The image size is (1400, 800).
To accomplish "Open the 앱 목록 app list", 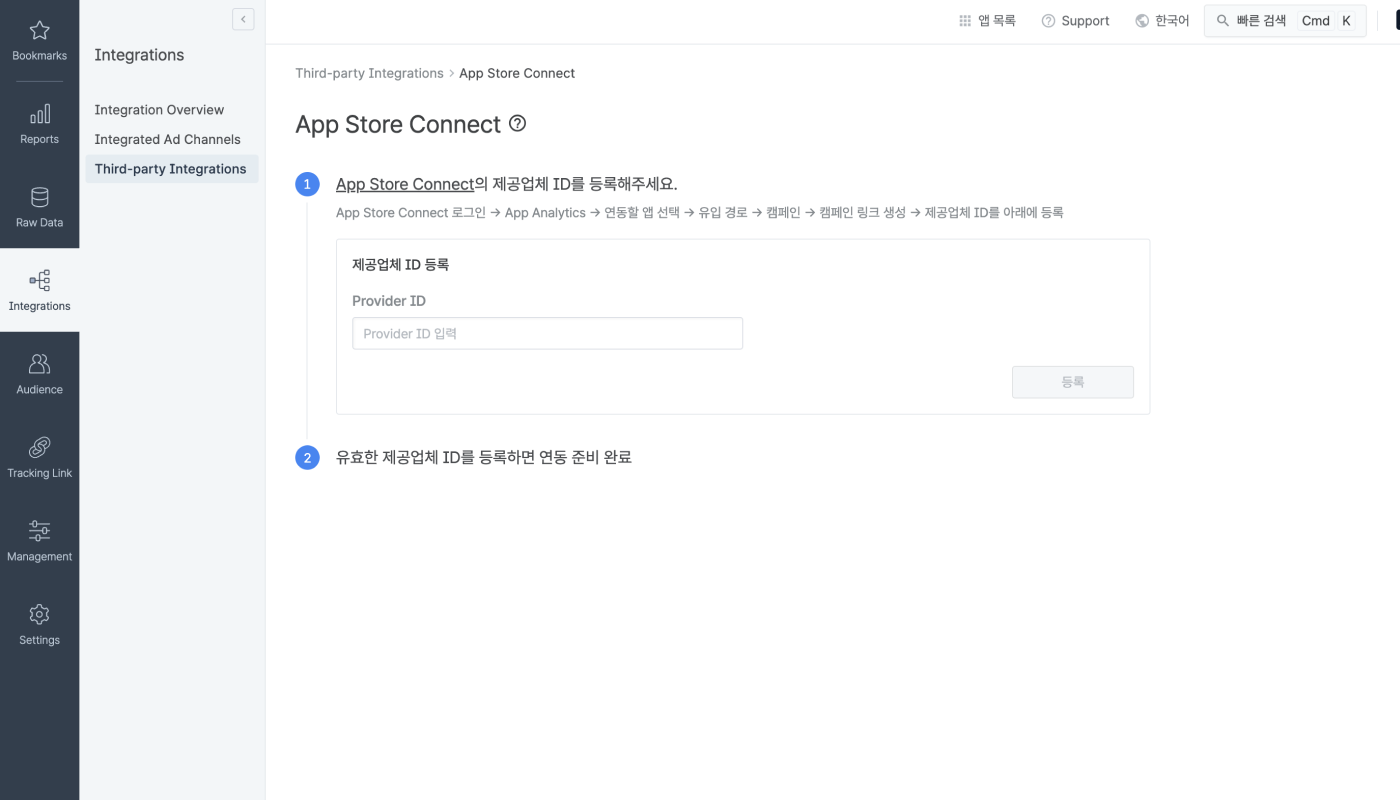I will pyautogui.click(x=987, y=21).
